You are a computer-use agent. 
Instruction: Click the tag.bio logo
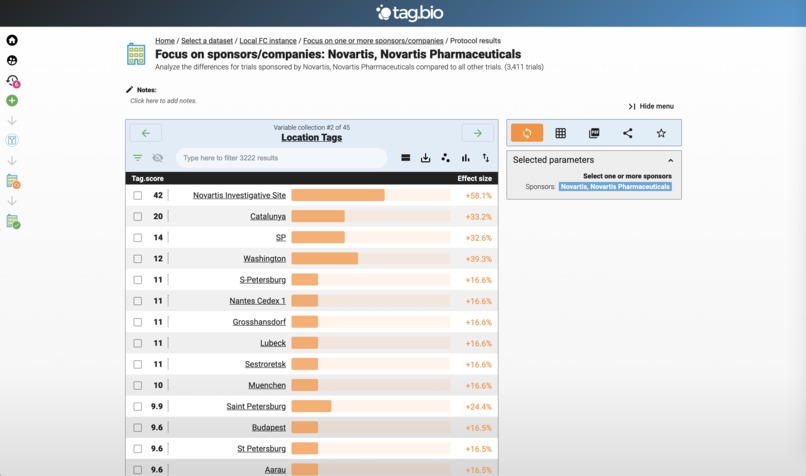409,12
